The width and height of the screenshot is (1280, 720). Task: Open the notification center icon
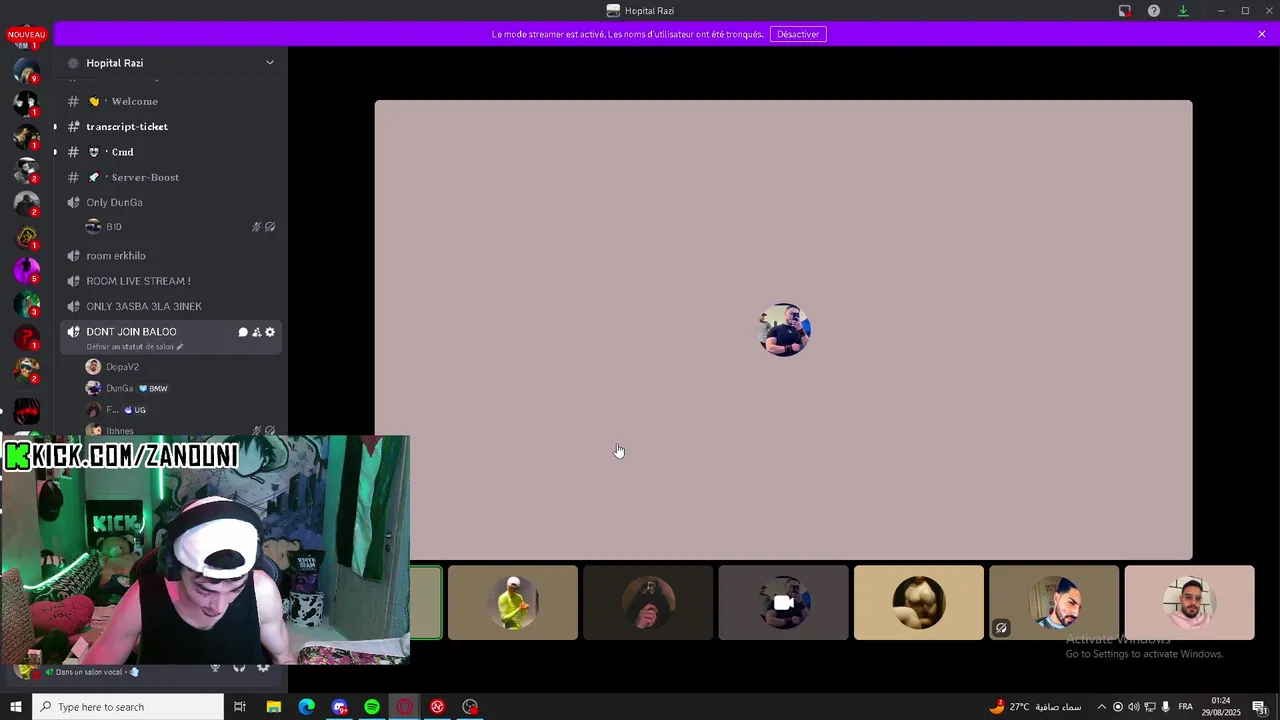1261,707
